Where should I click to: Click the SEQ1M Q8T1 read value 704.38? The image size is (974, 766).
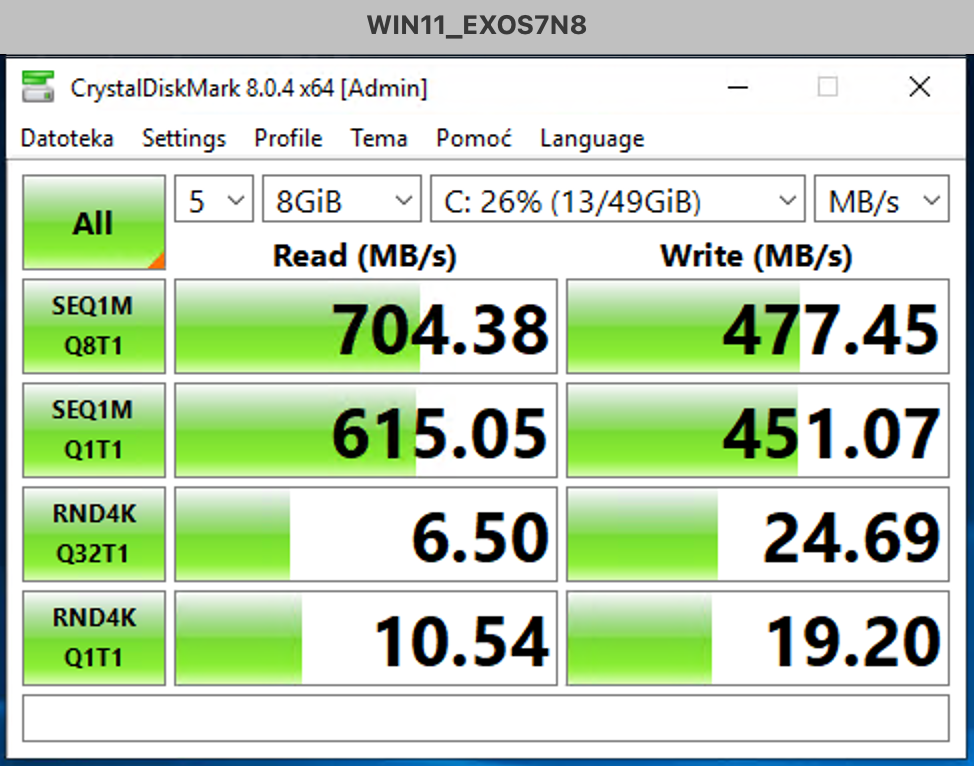pos(366,326)
